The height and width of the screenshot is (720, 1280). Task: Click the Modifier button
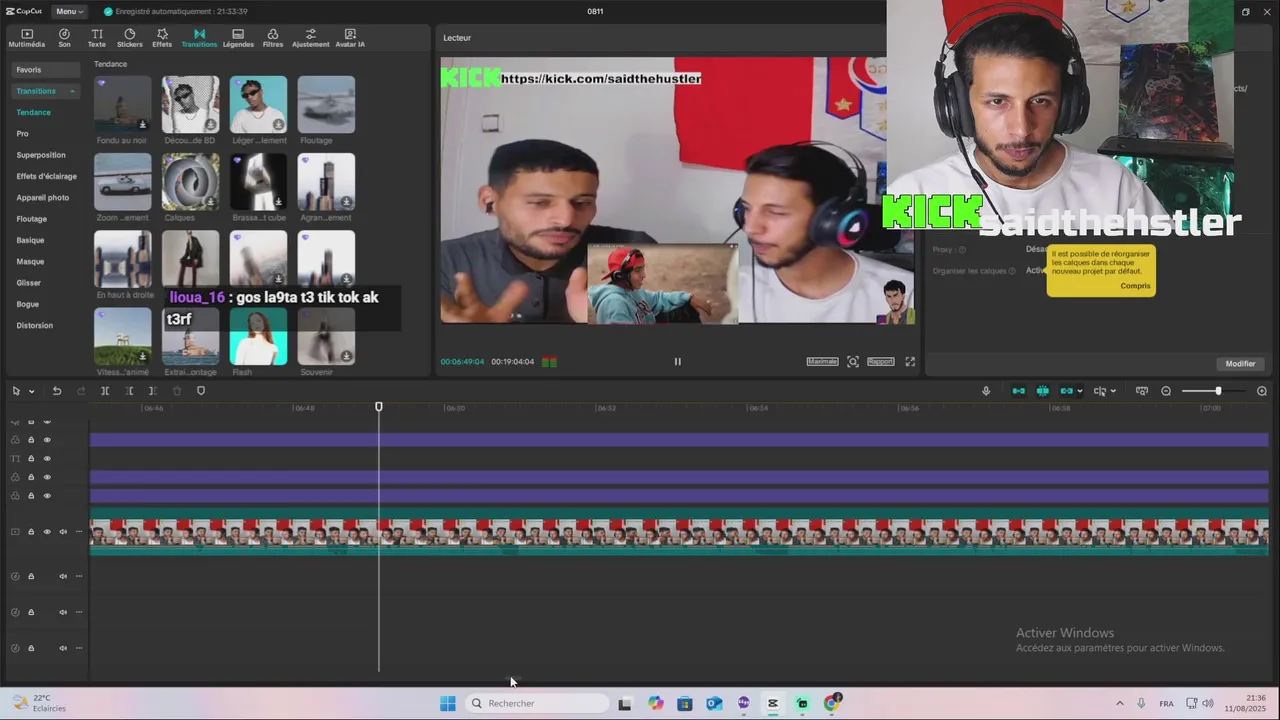point(1240,364)
